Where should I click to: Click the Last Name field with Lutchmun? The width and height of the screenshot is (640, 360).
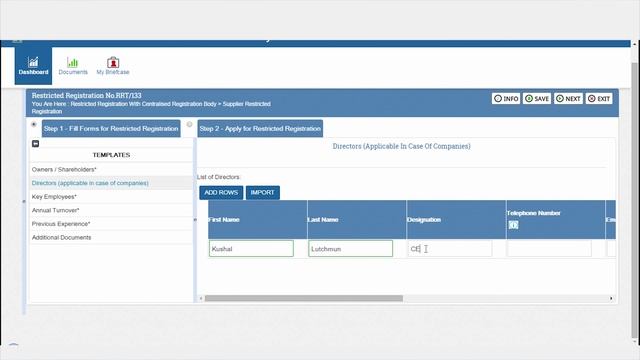[x=351, y=249]
